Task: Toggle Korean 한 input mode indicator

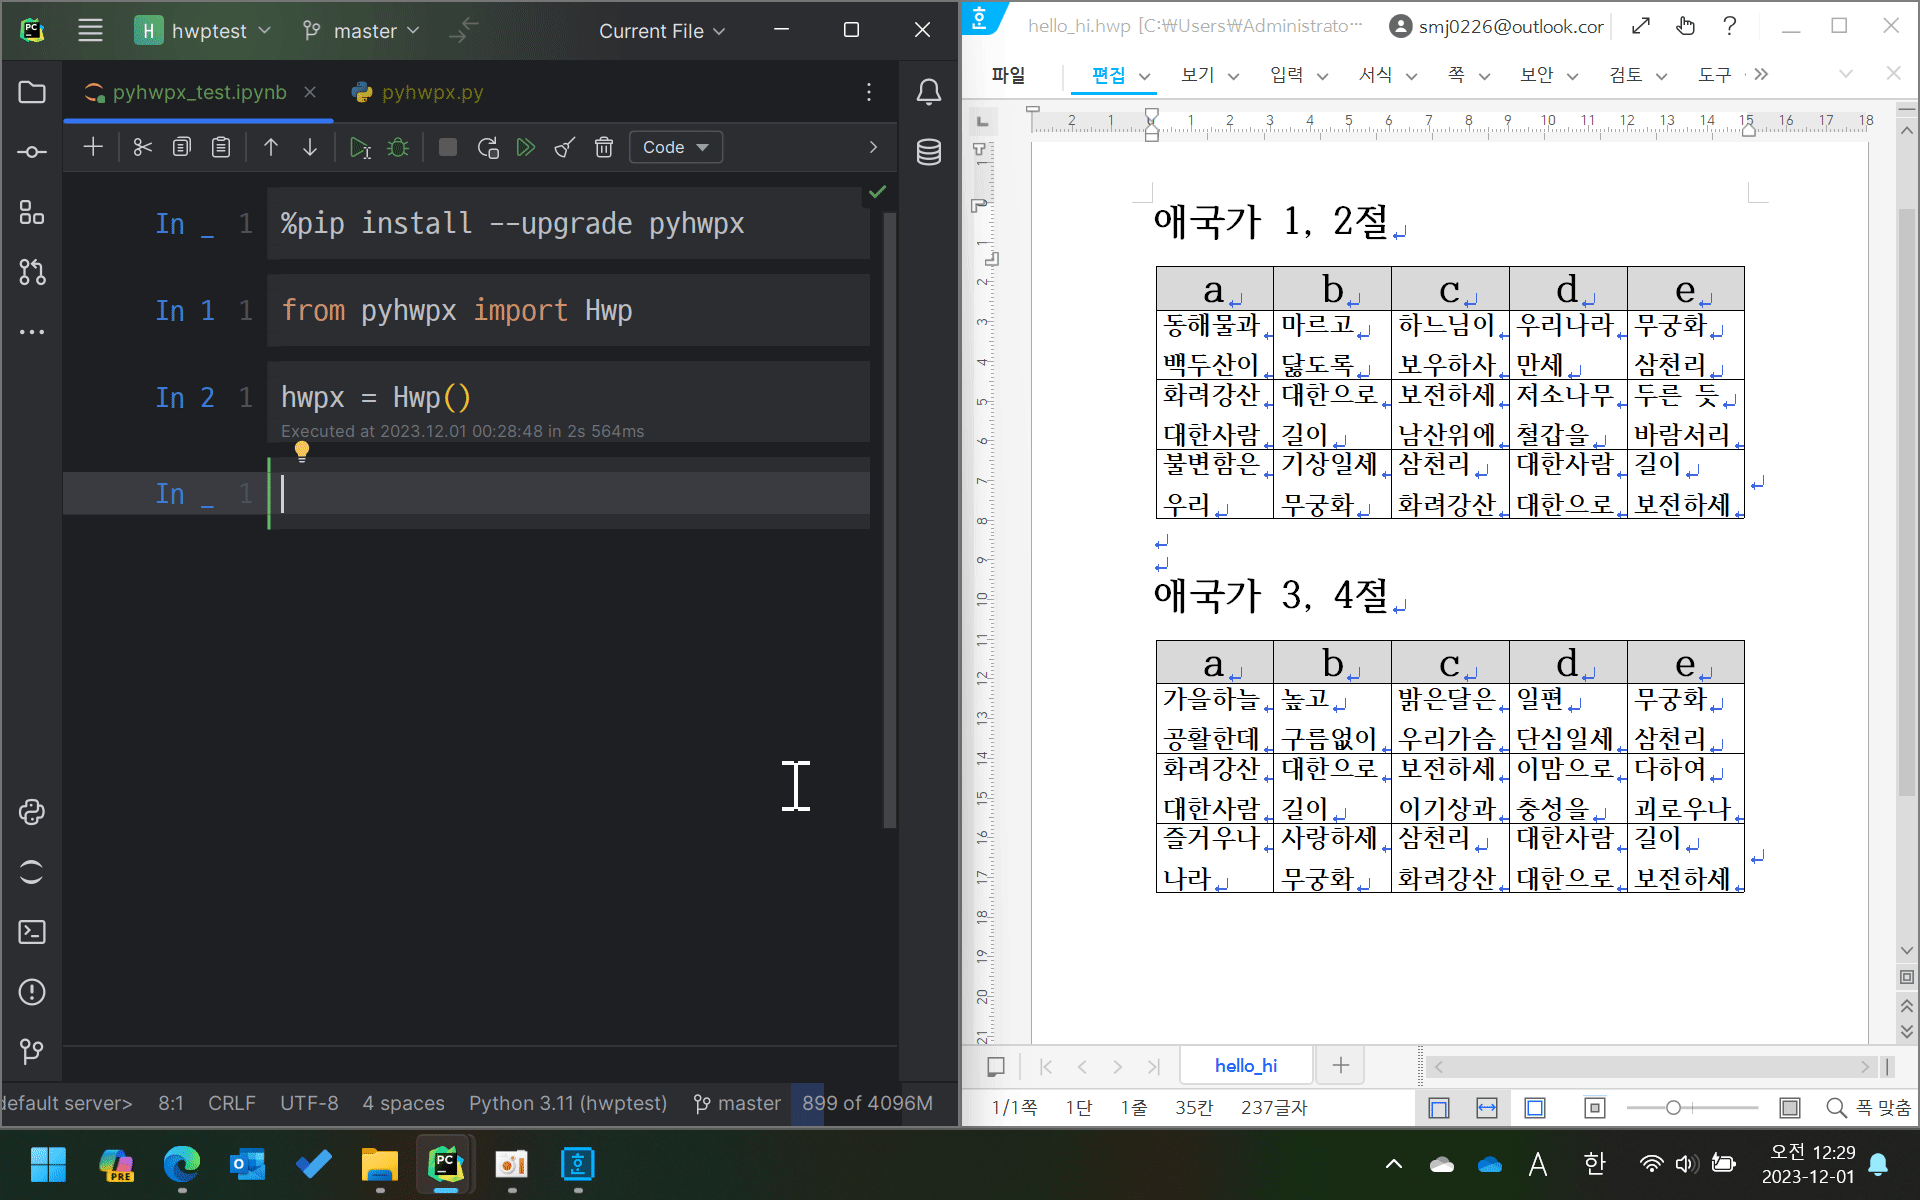Action: click(x=1594, y=1164)
